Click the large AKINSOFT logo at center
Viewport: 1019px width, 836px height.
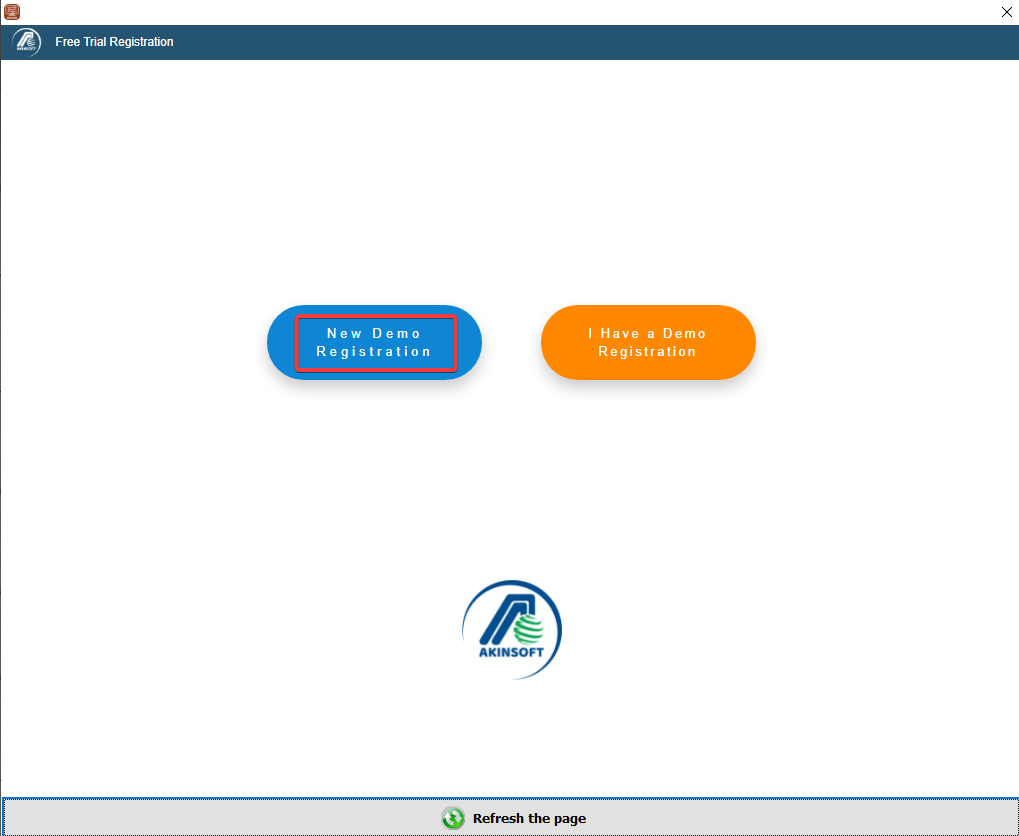click(511, 629)
